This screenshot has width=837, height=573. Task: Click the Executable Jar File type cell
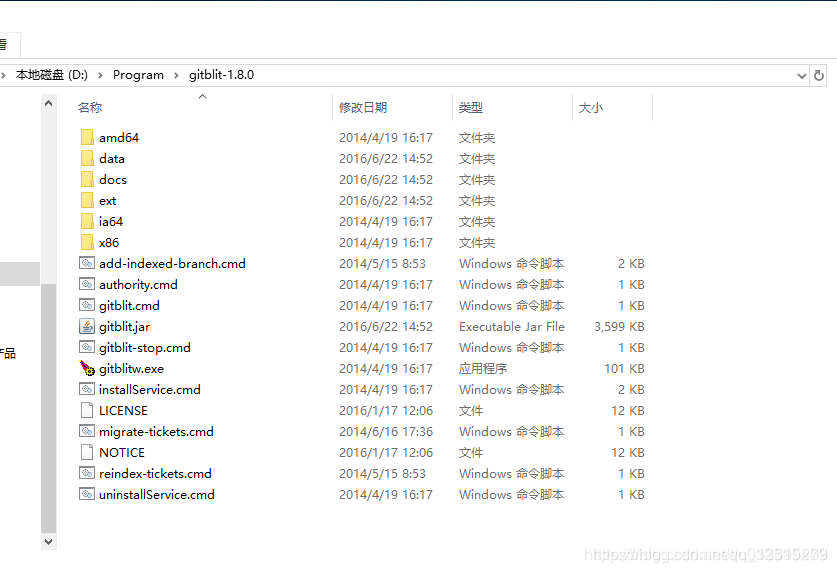[x=512, y=326]
